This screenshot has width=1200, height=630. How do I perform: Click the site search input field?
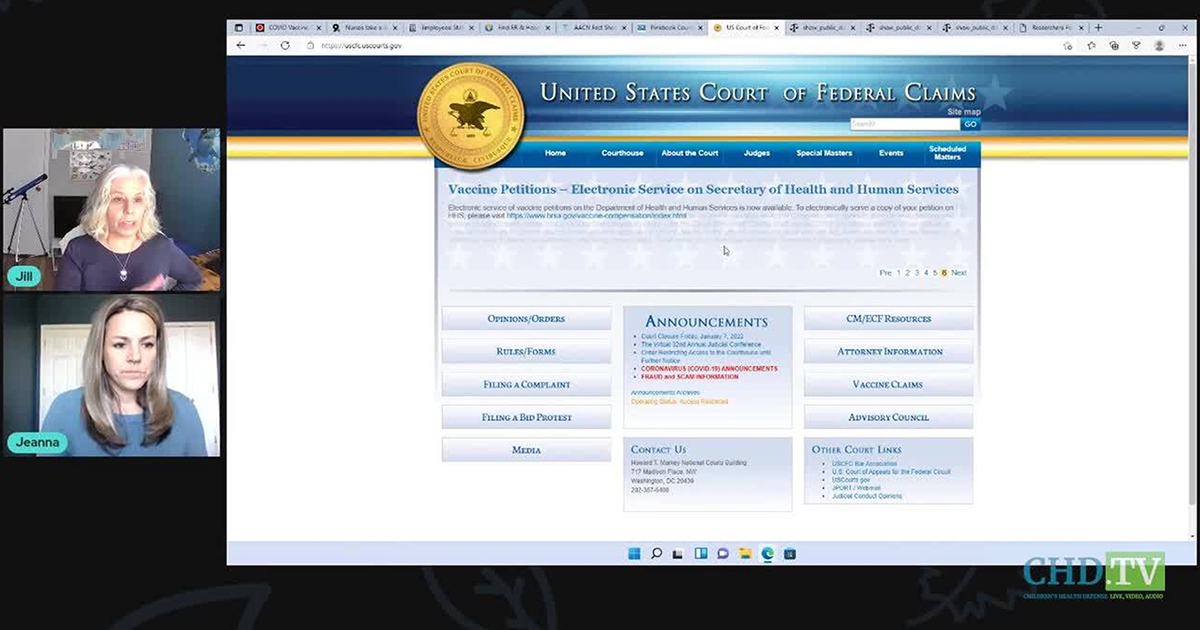click(x=904, y=125)
